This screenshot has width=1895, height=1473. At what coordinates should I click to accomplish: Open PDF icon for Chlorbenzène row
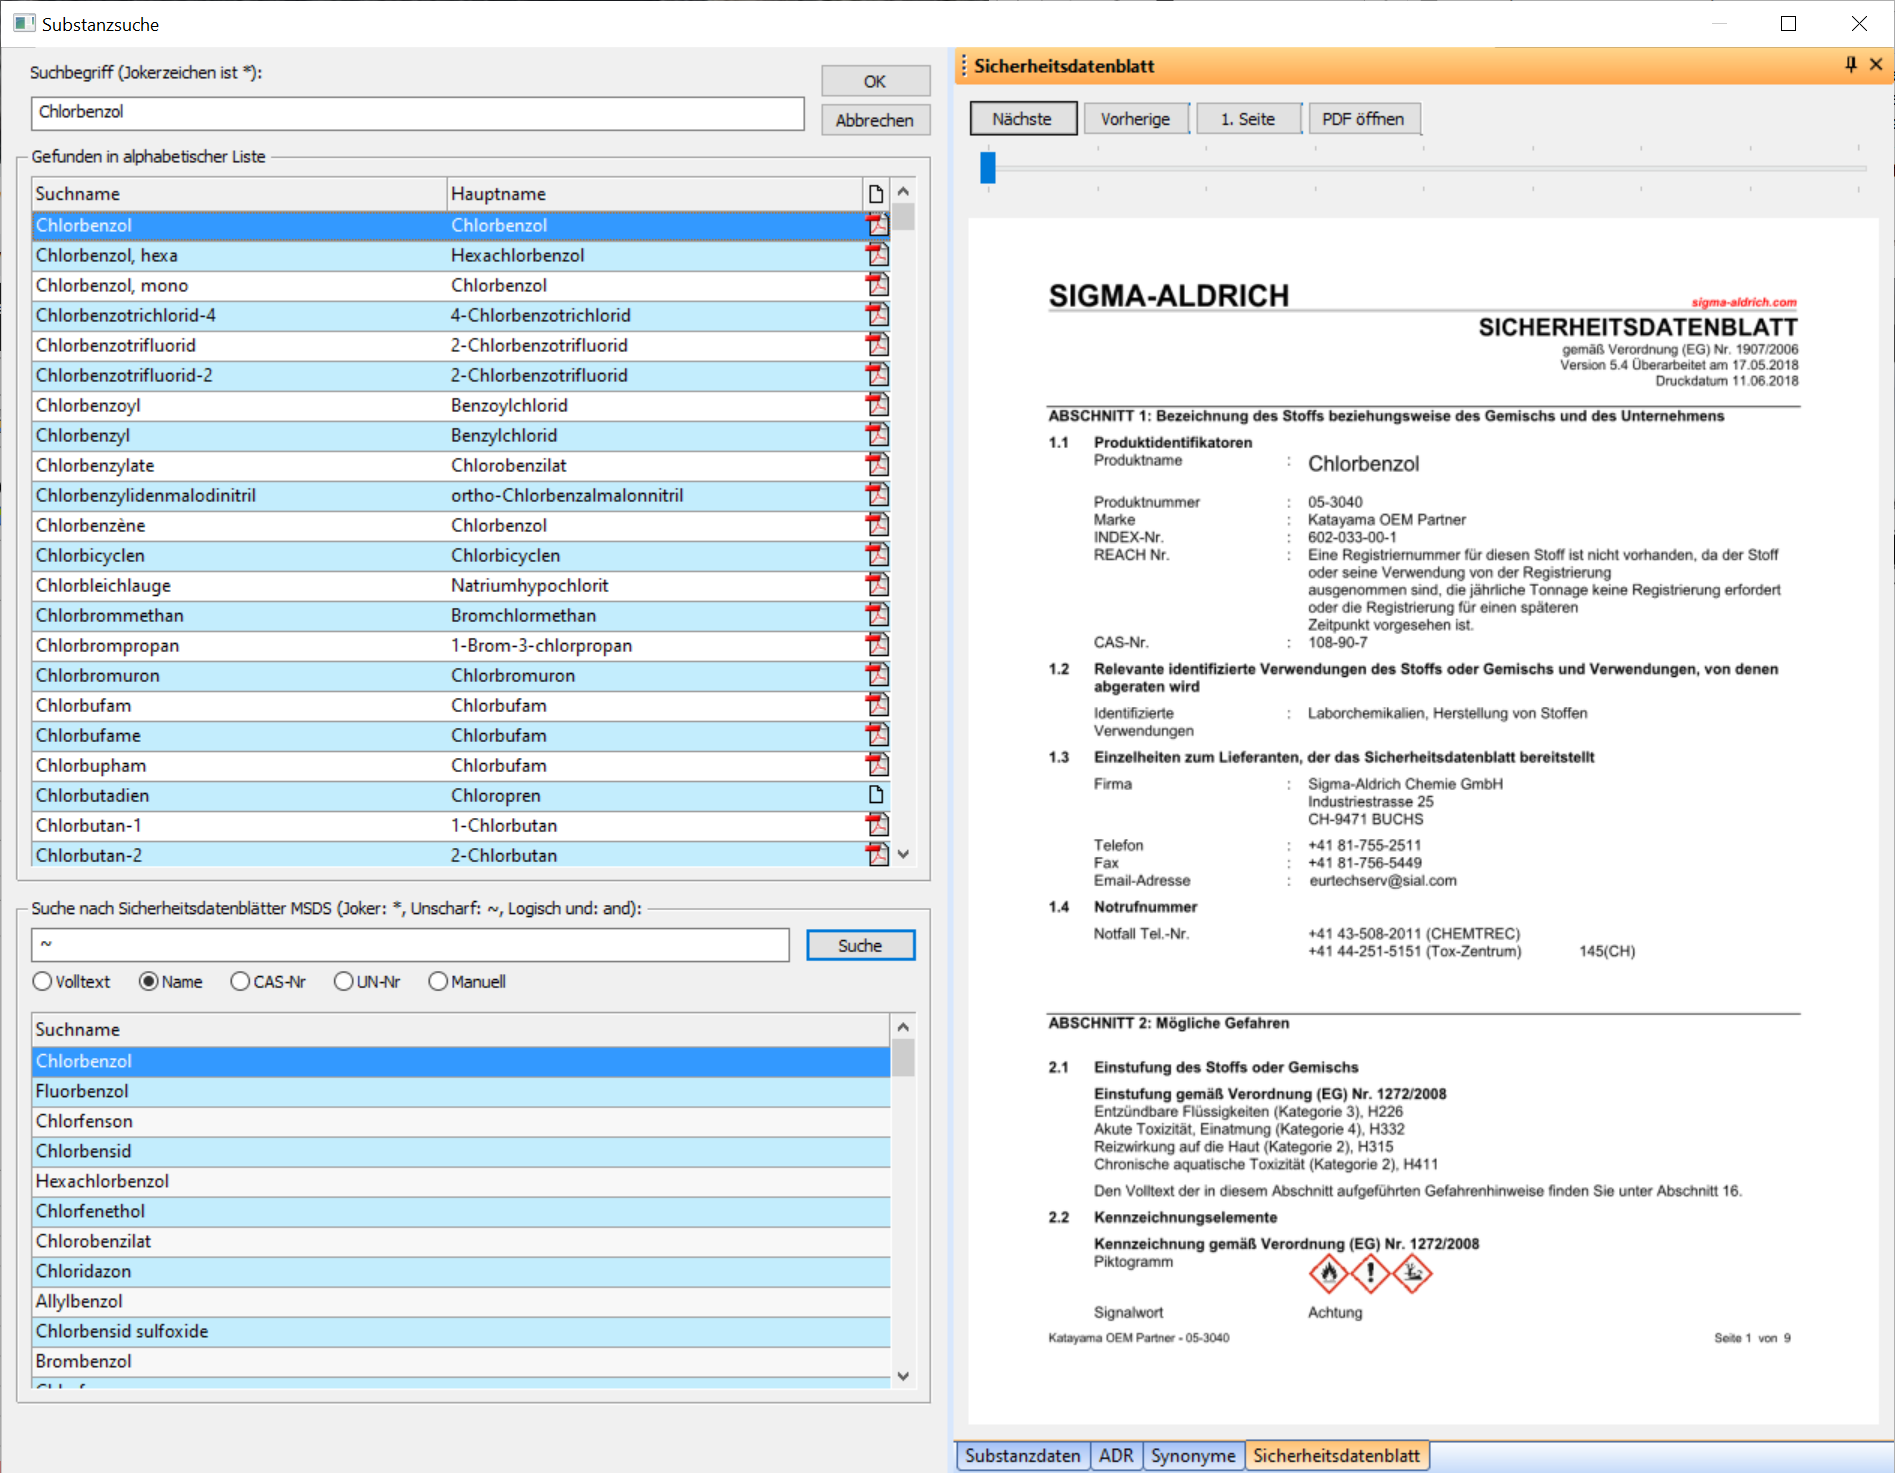(x=877, y=525)
